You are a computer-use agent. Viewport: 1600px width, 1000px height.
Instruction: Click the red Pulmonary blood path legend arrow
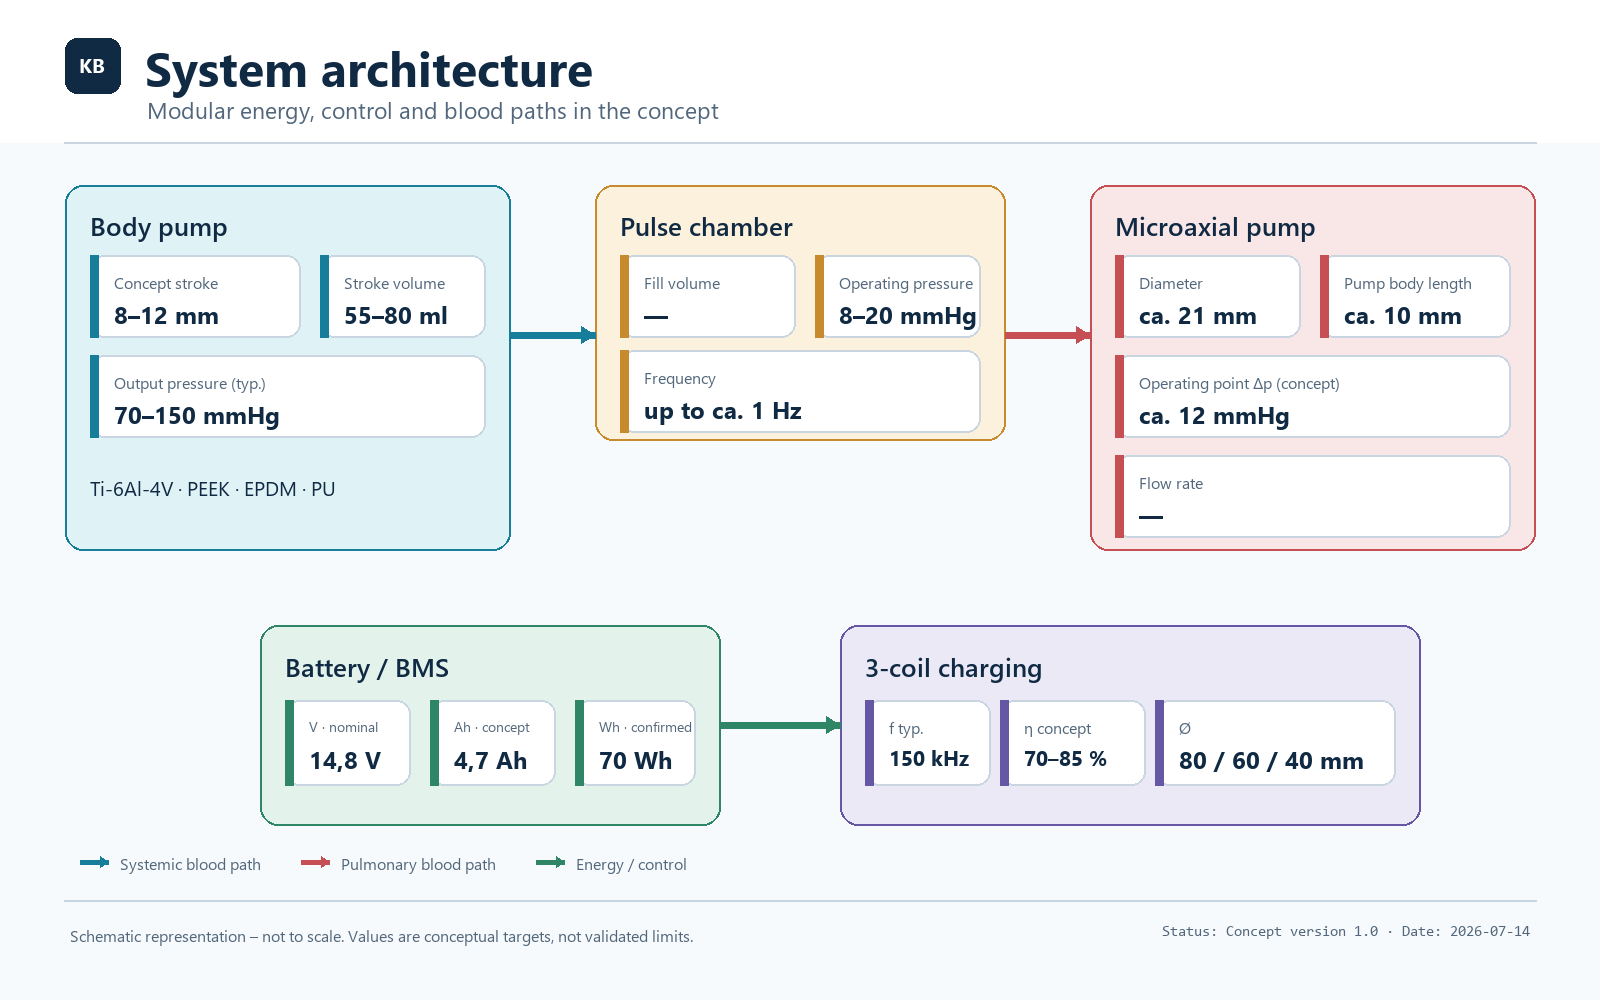tap(316, 863)
